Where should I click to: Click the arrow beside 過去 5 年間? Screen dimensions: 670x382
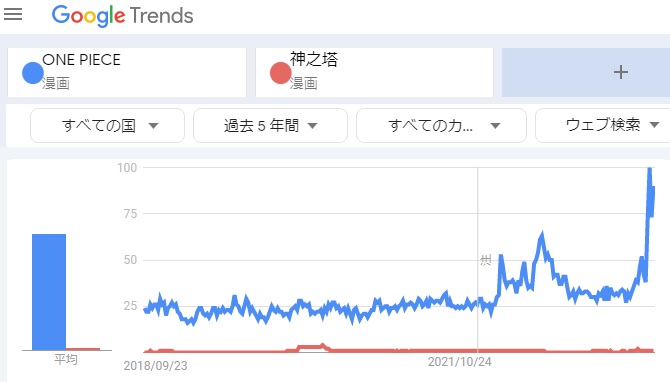pos(313,126)
